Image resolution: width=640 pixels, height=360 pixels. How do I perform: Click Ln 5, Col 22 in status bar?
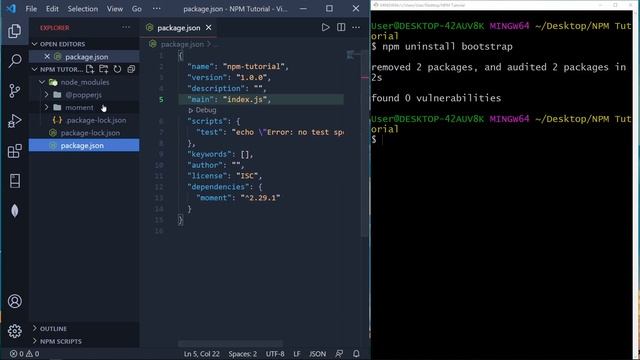click(202, 354)
